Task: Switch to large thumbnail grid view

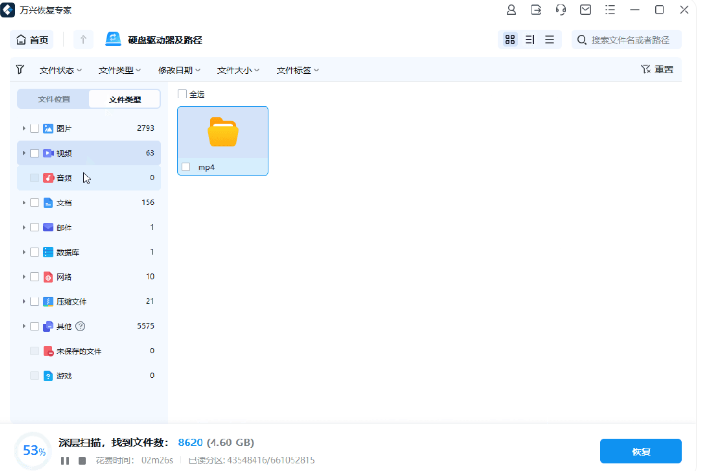Action: (510, 40)
